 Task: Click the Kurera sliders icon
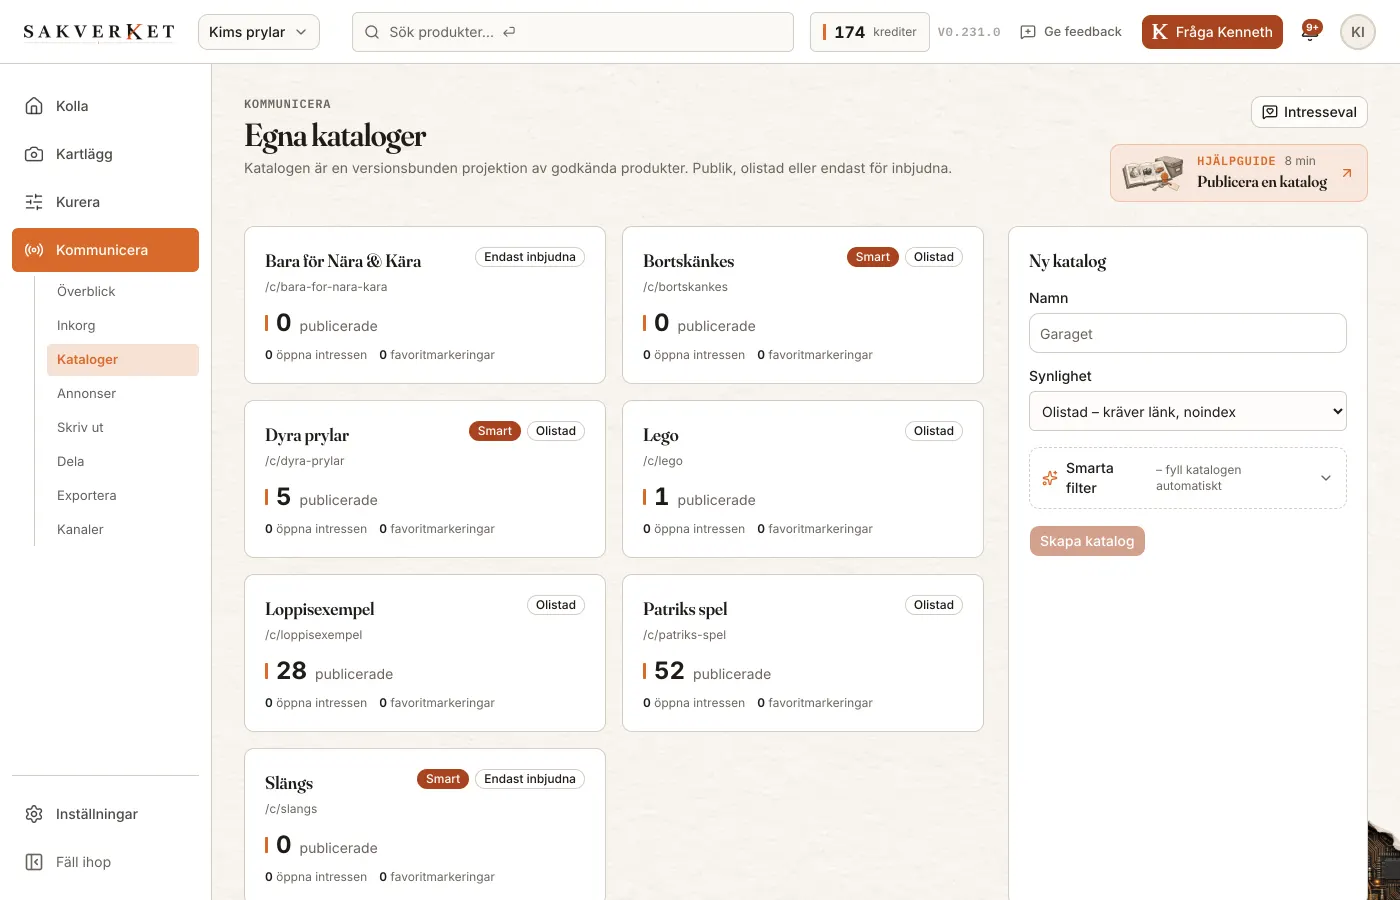34,202
